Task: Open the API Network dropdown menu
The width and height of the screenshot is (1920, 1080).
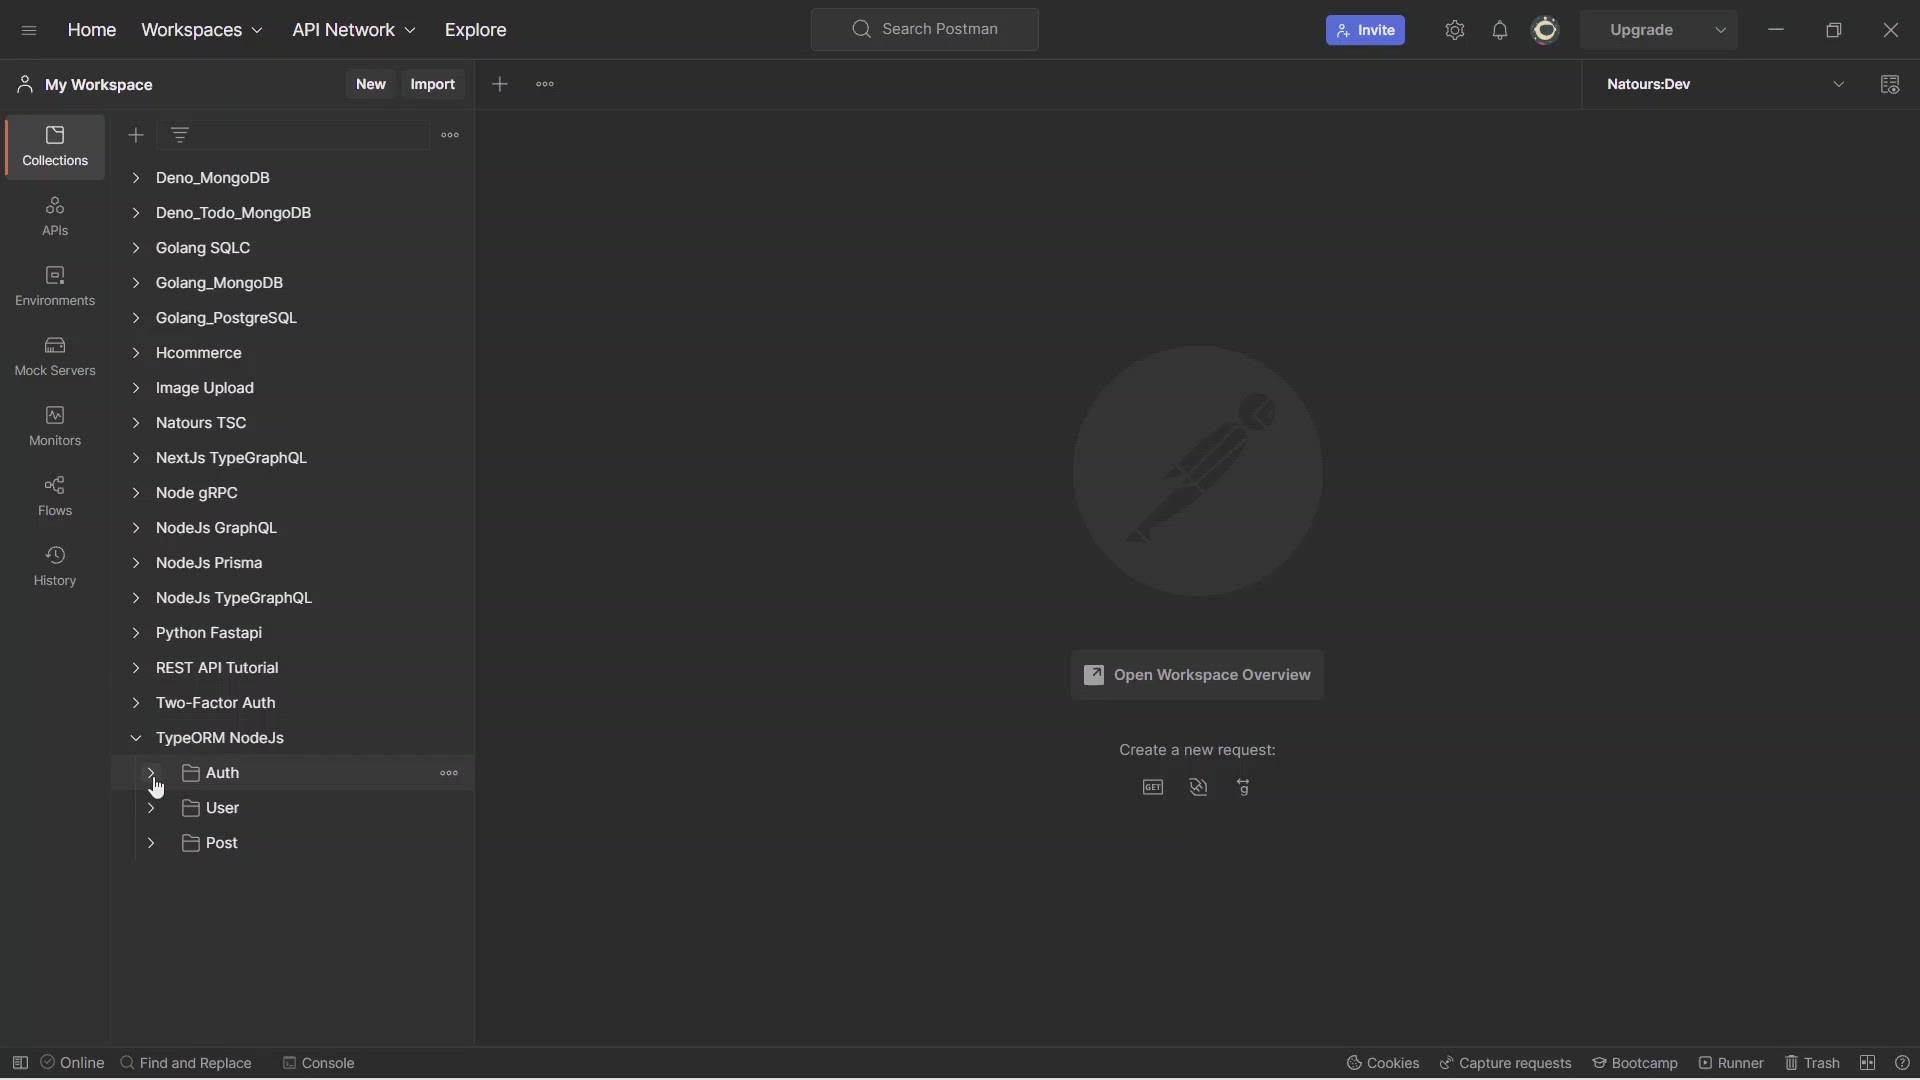Action: 354,30
